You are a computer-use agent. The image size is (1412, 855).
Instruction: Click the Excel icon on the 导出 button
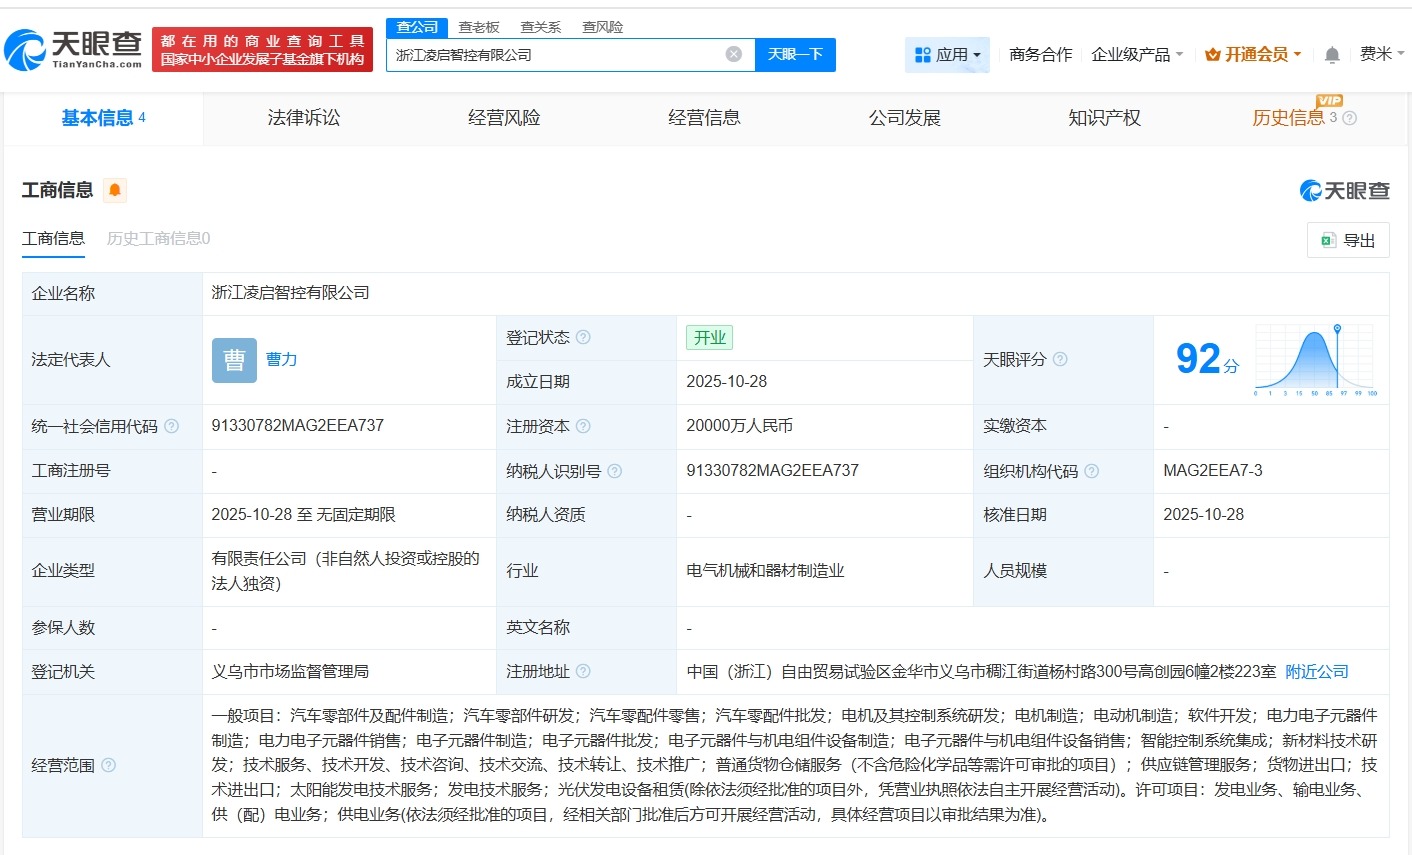point(1327,240)
